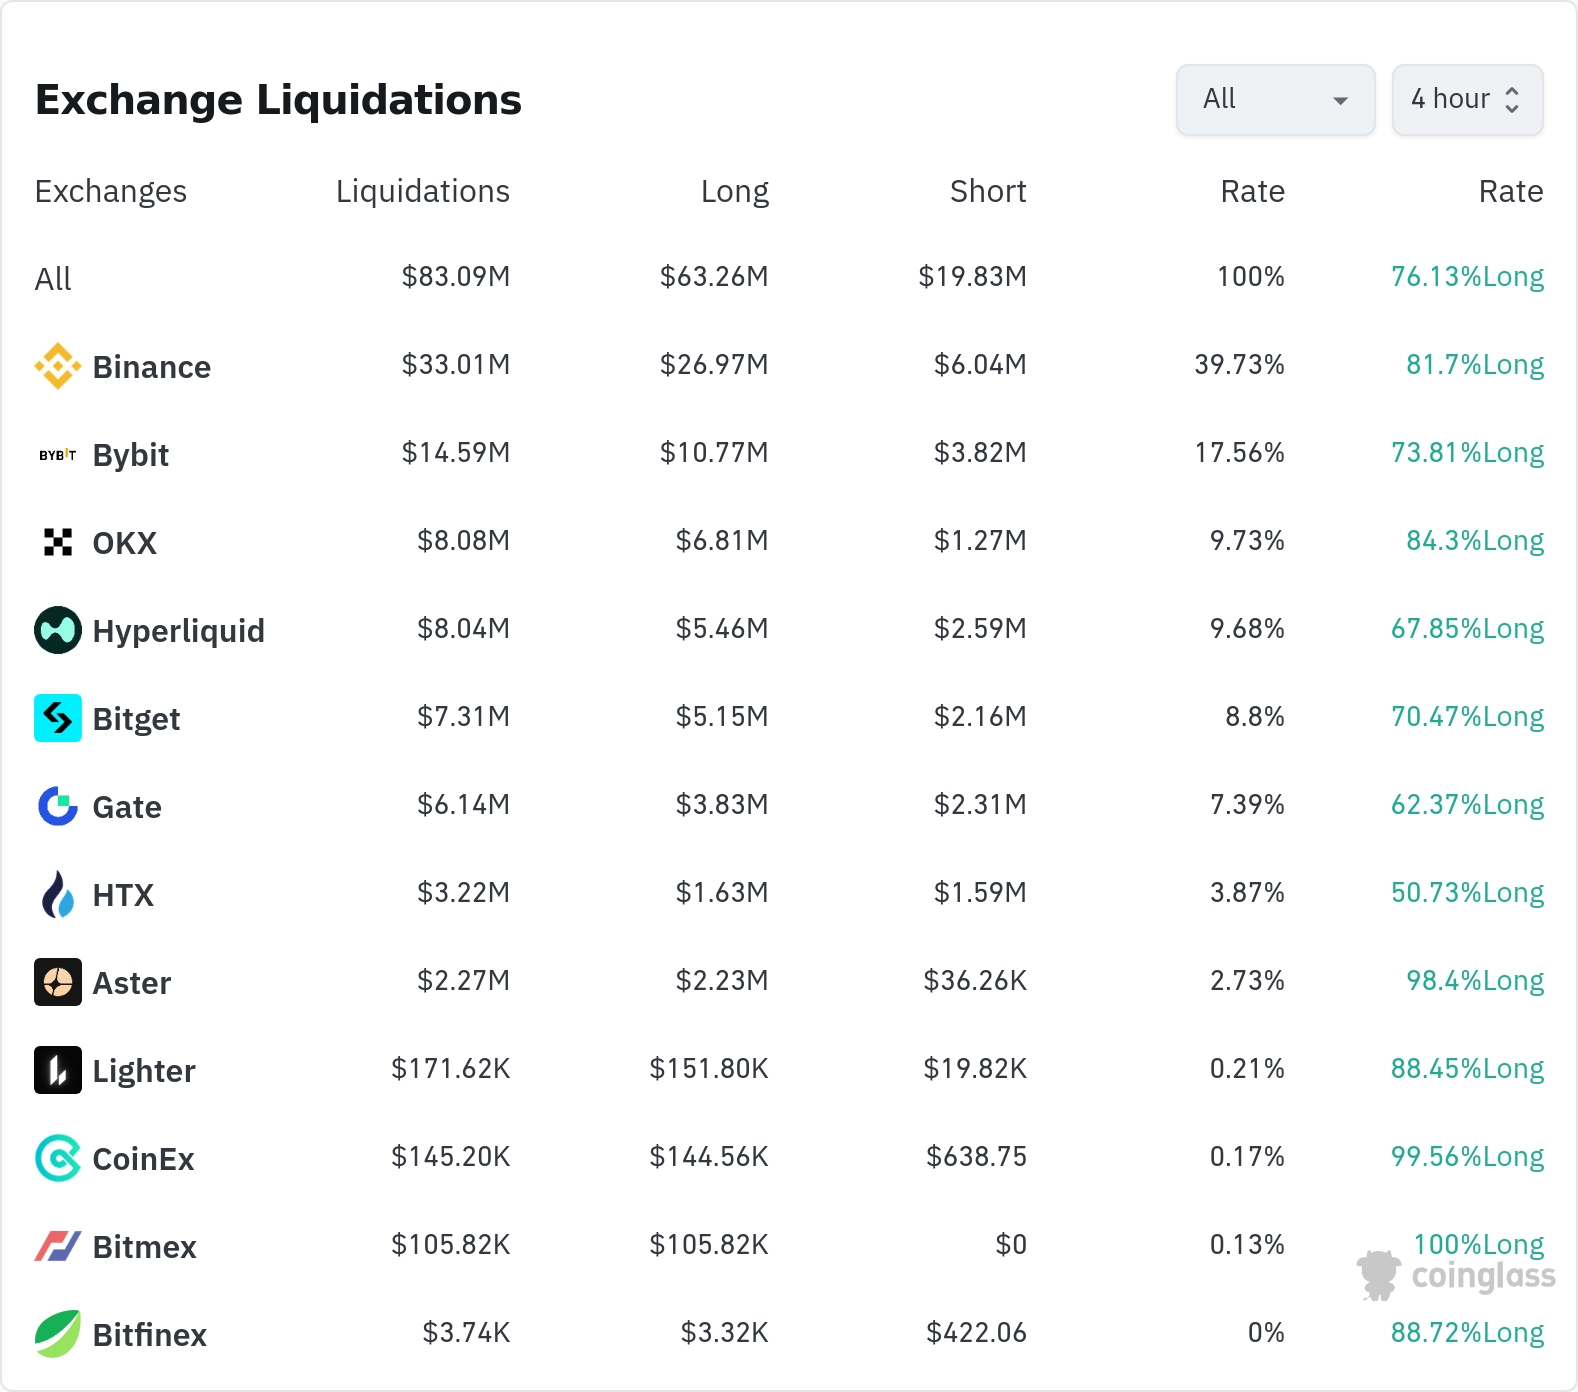Click the Bitmex logo icon

pos(58,1246)
